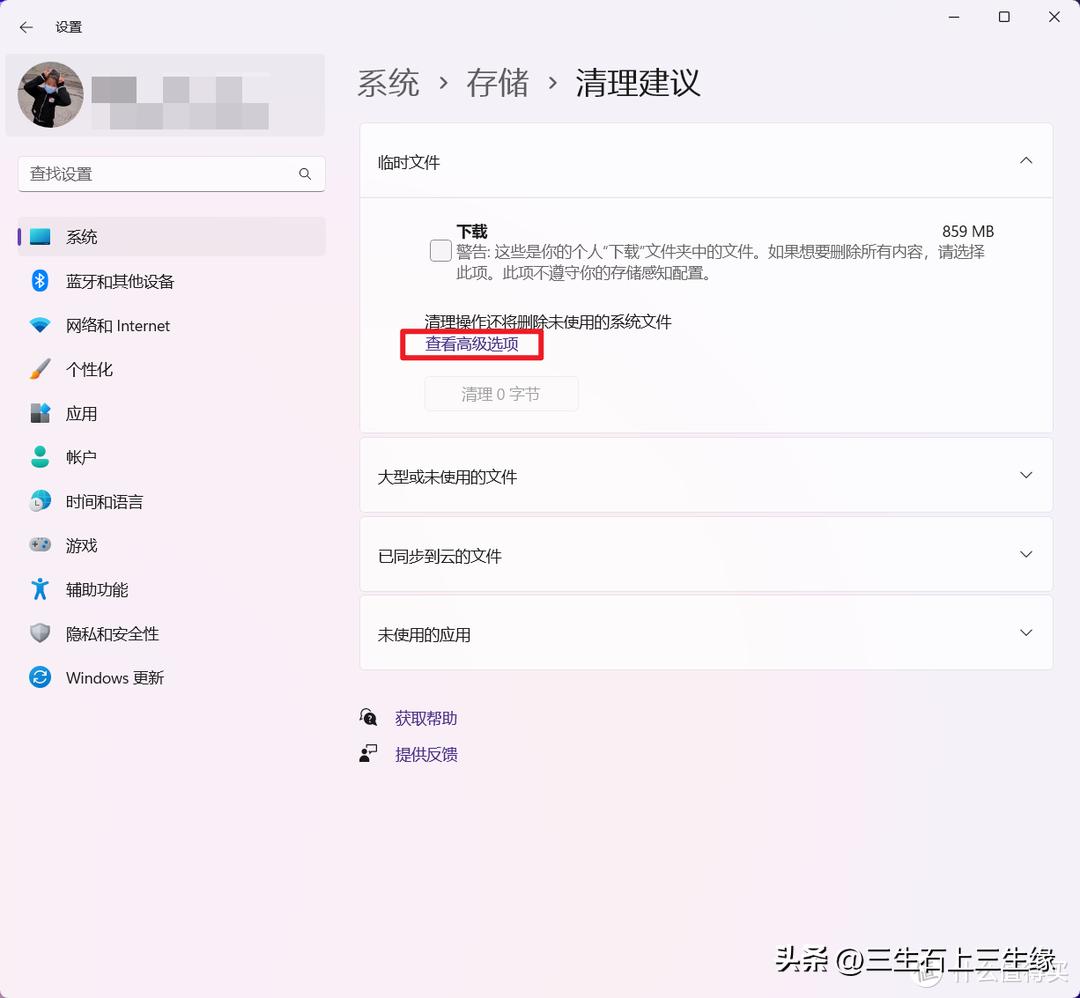Check the 下载 files cleanup checkbox
This screenshot has height=998, width=1080.
click(440, 250)
